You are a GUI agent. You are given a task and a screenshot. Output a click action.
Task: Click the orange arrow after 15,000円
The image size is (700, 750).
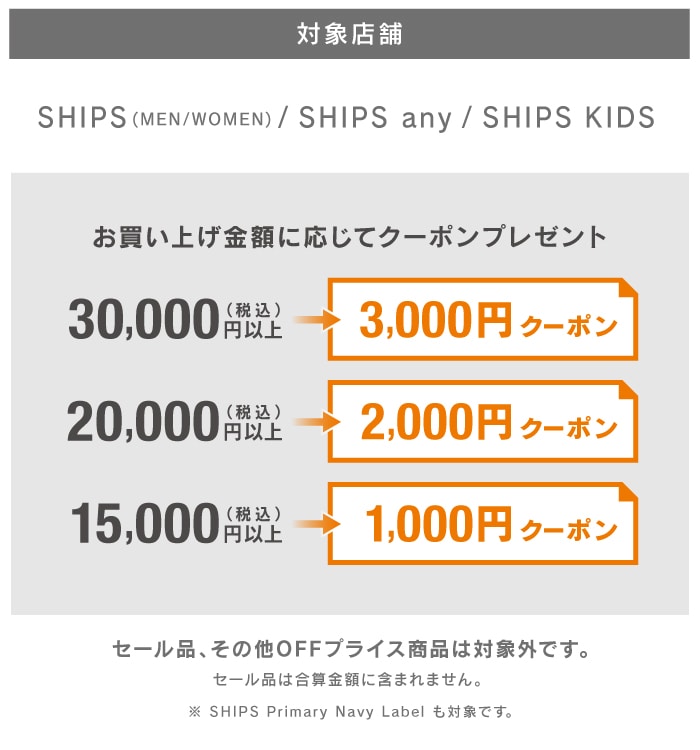(310, 523)
